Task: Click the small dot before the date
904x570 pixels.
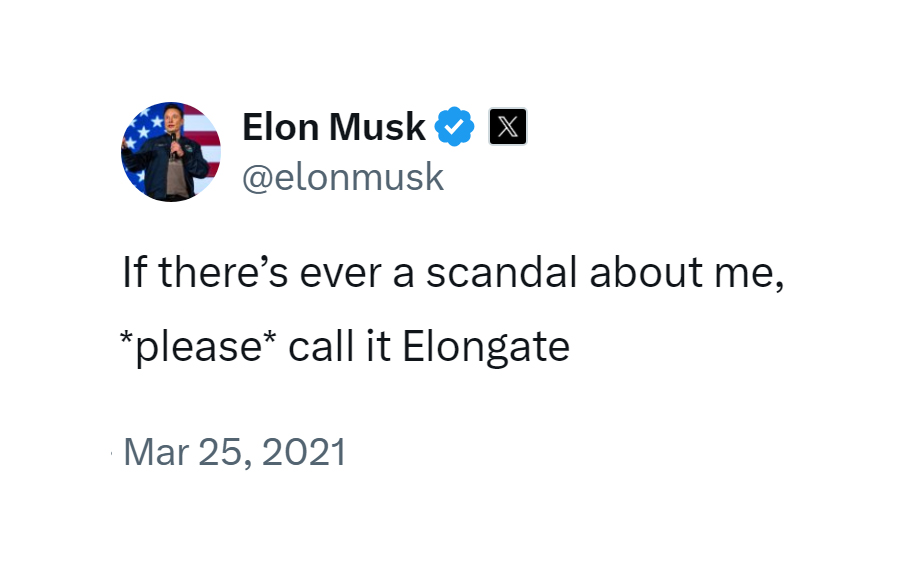Action: (111, 455)
